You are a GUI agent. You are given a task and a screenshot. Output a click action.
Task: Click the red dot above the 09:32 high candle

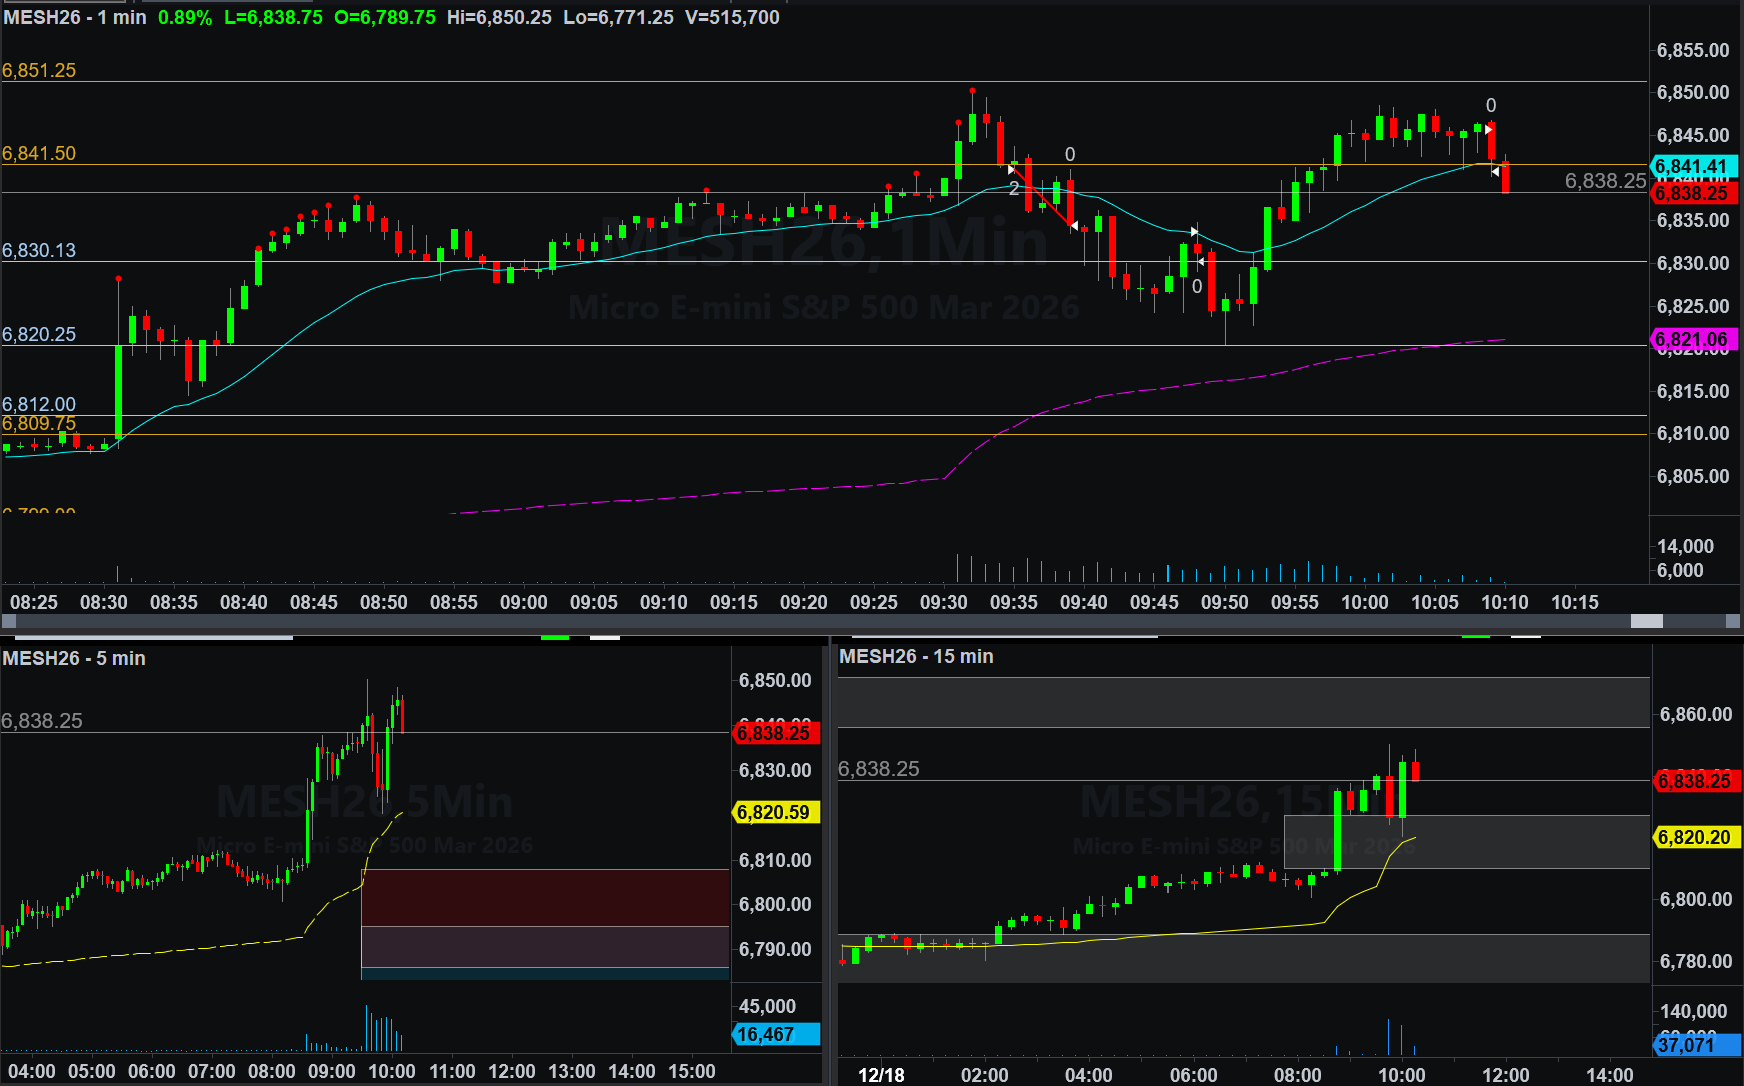pyautogui.click(x=972, y=91)
